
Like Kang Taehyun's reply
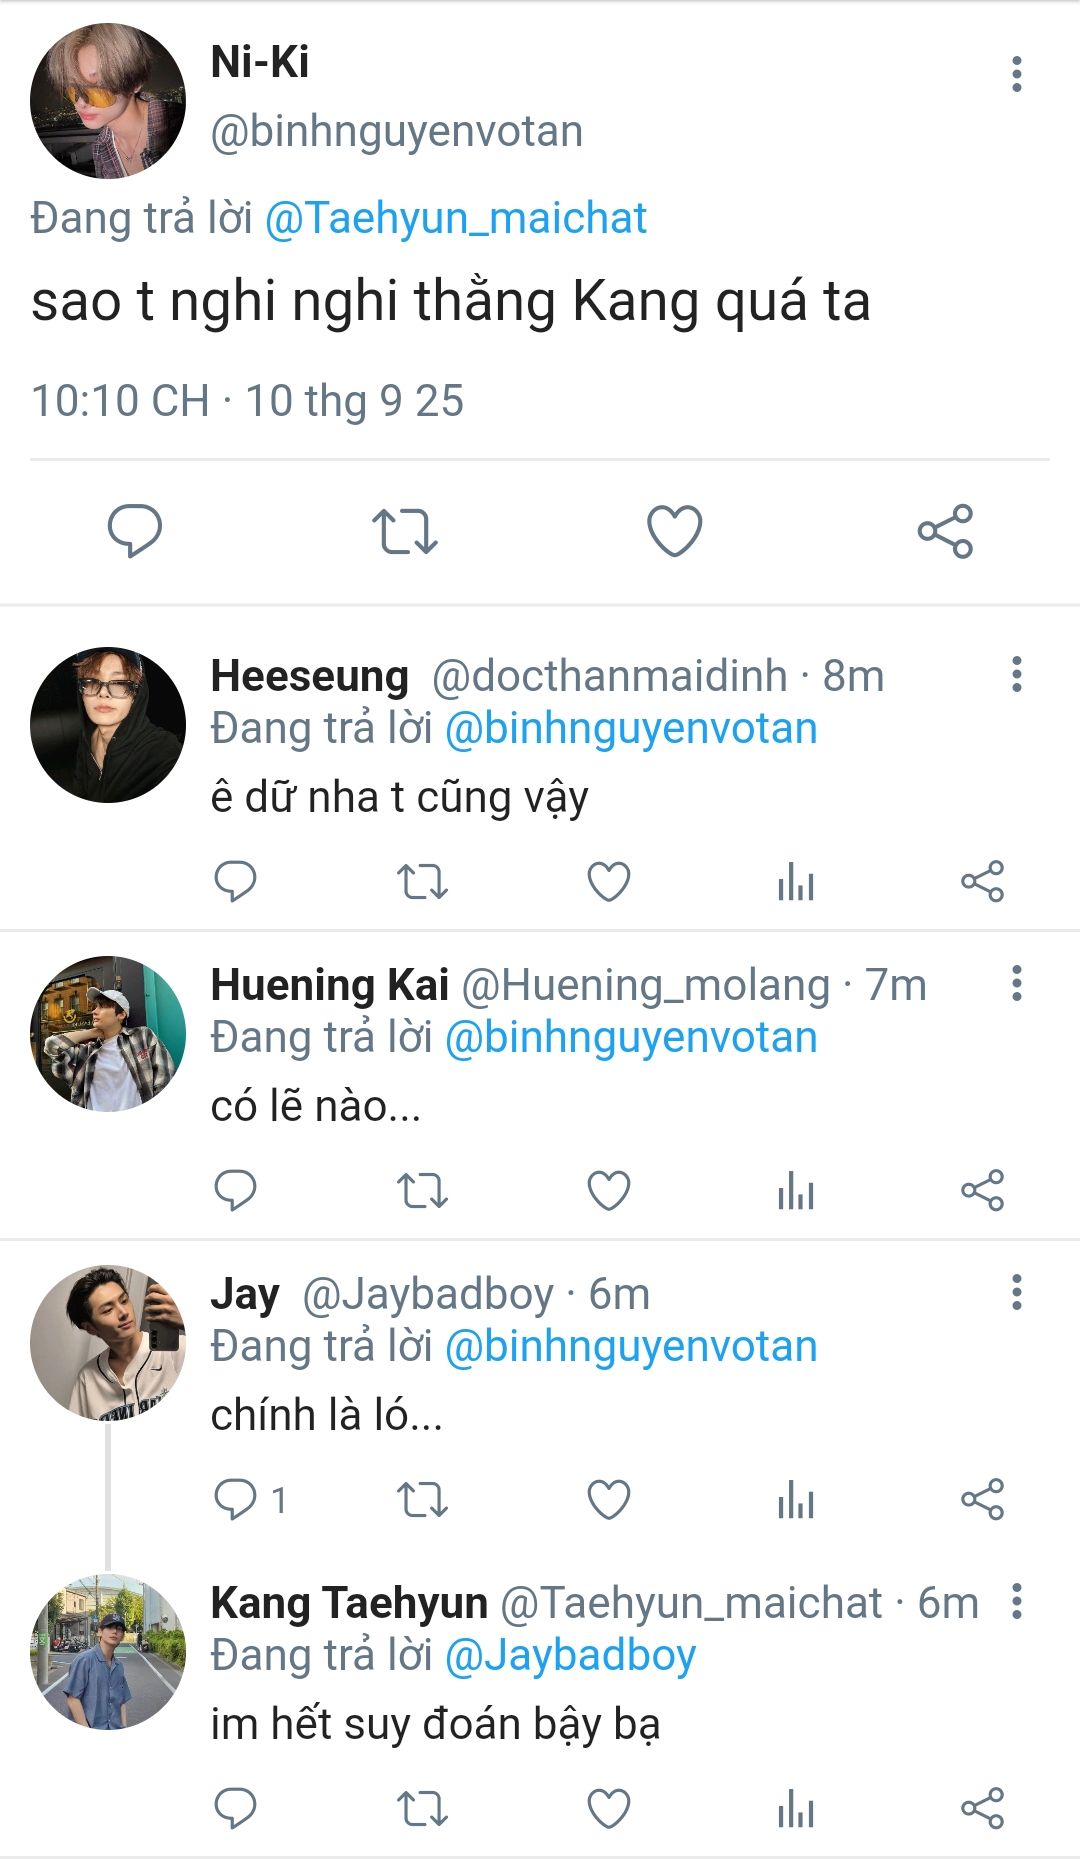pyautogui.click(x=608, y=1809)
